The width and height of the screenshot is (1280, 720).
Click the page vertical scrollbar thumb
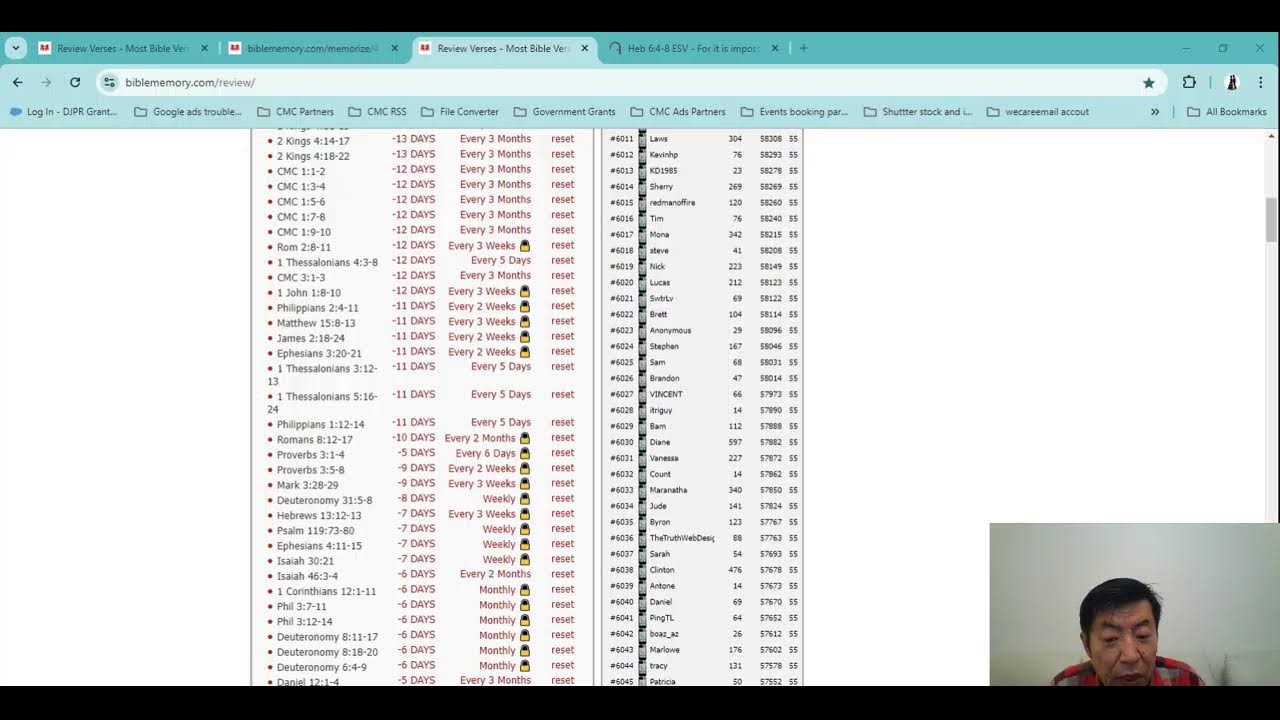(x=1272, y=219)
